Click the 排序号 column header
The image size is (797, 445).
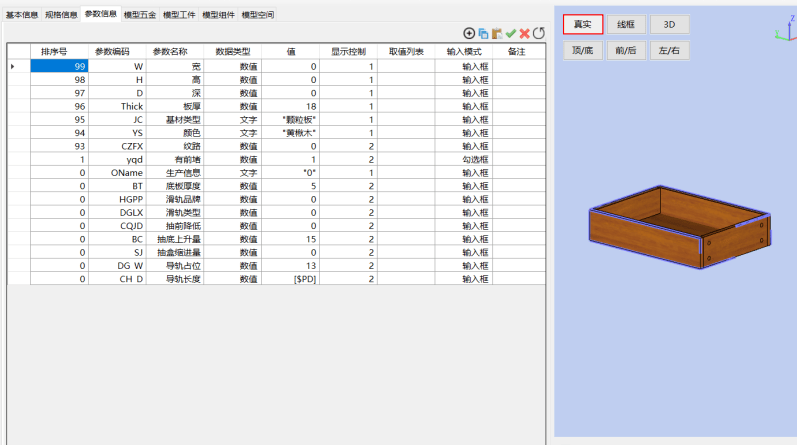[55, 51]
